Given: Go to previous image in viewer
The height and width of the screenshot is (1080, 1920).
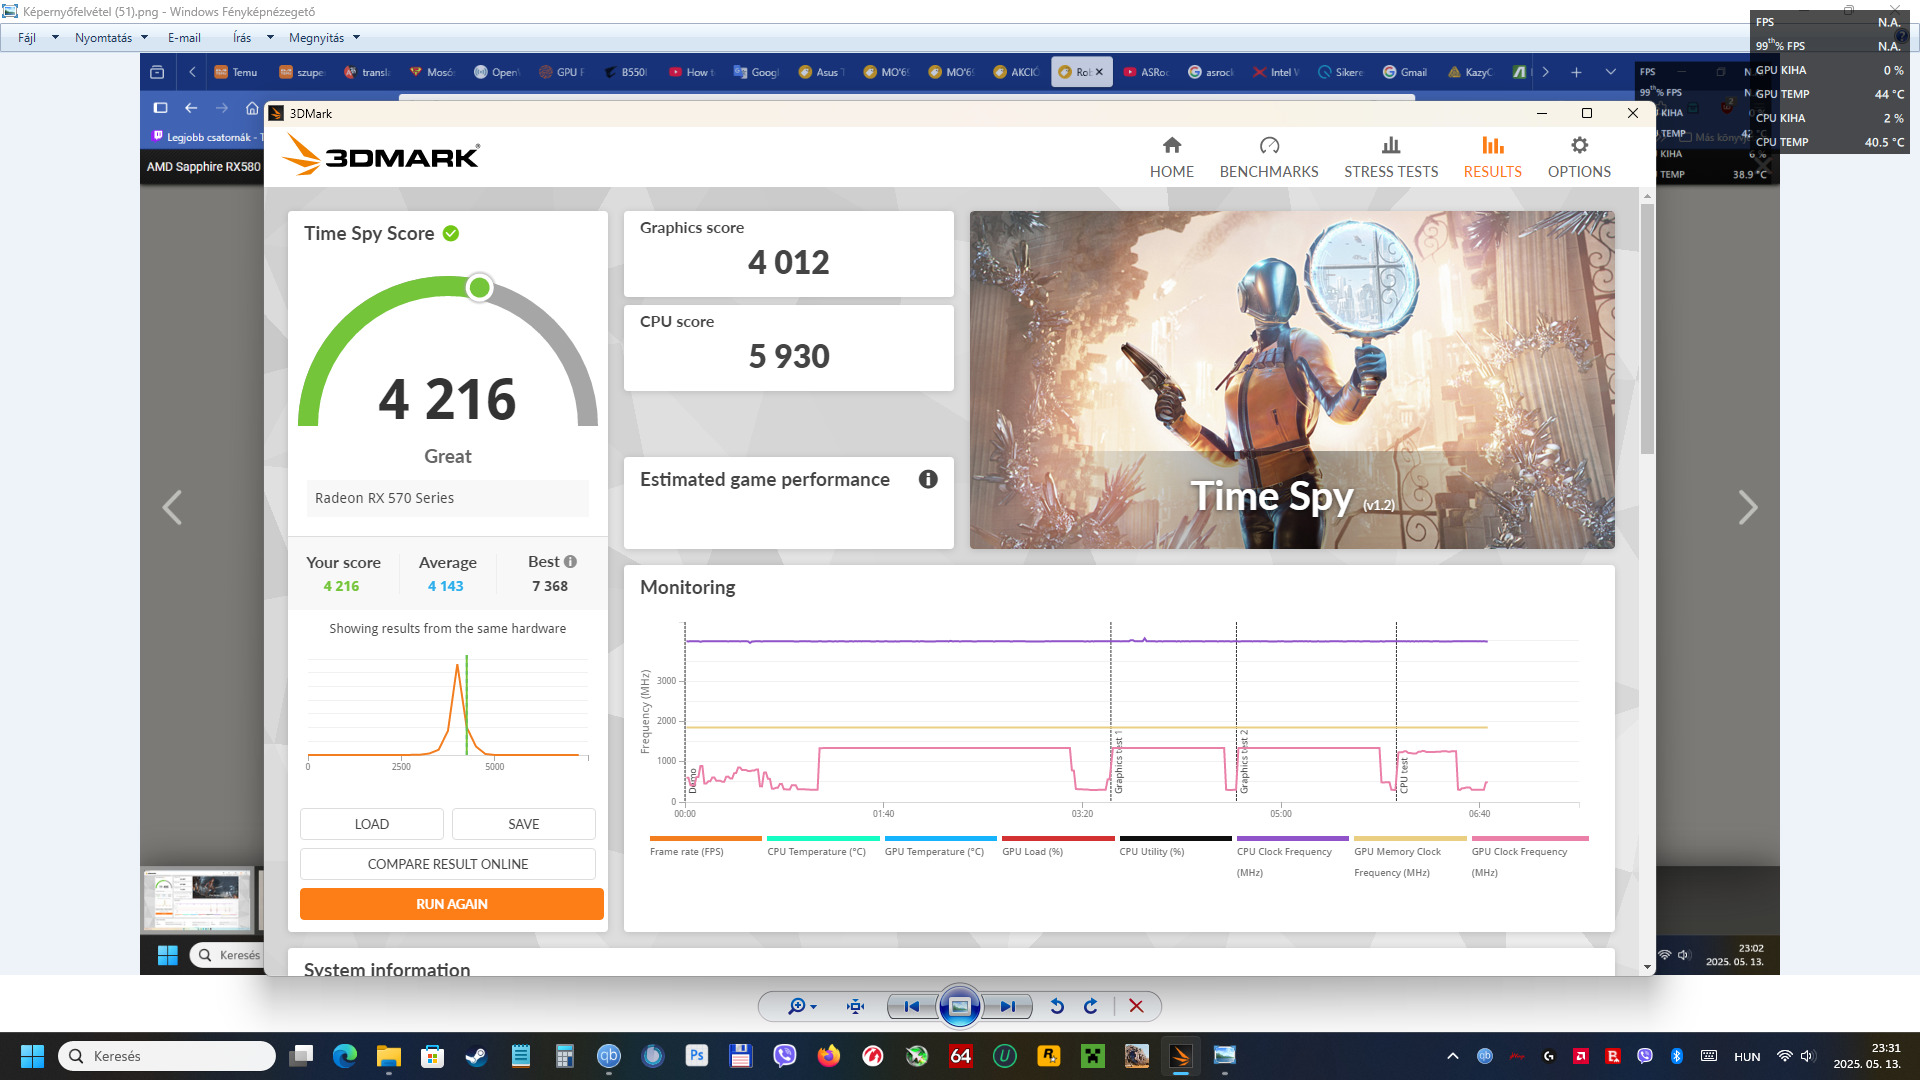Looking at the screenshot, I should (x=911, y=1006).
